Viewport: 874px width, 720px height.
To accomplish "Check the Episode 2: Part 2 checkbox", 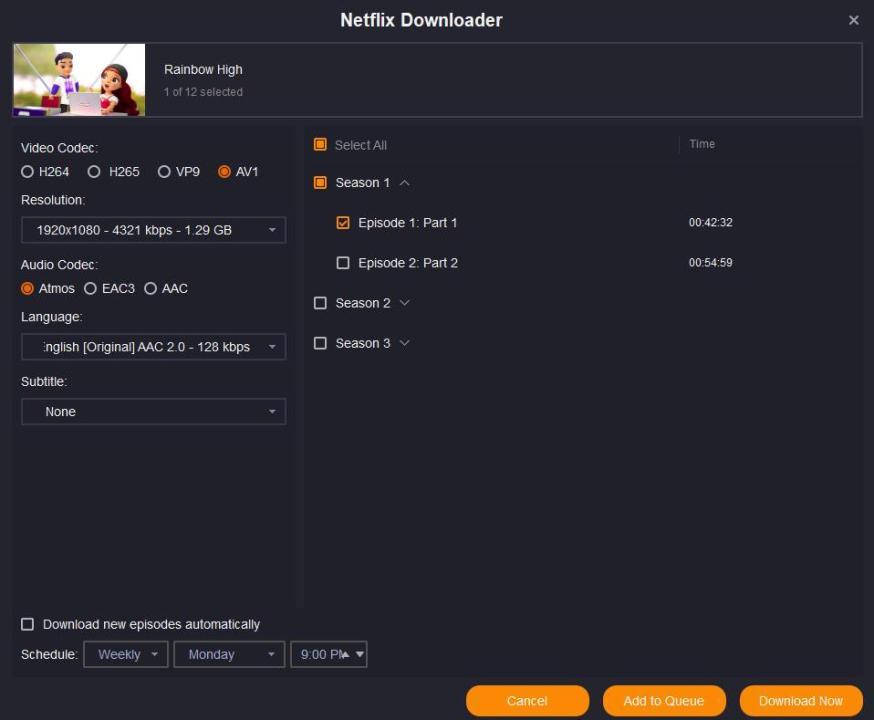I will coord(343,263).
